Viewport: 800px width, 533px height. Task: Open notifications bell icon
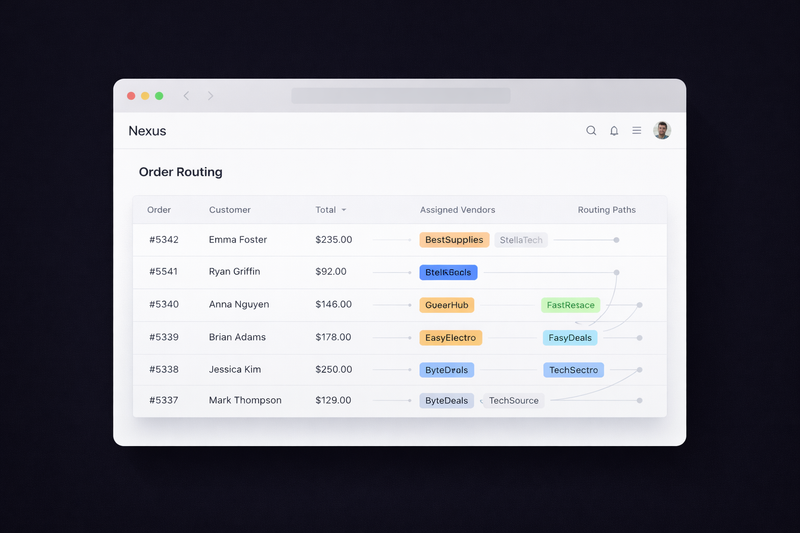[x=614, y=131]
